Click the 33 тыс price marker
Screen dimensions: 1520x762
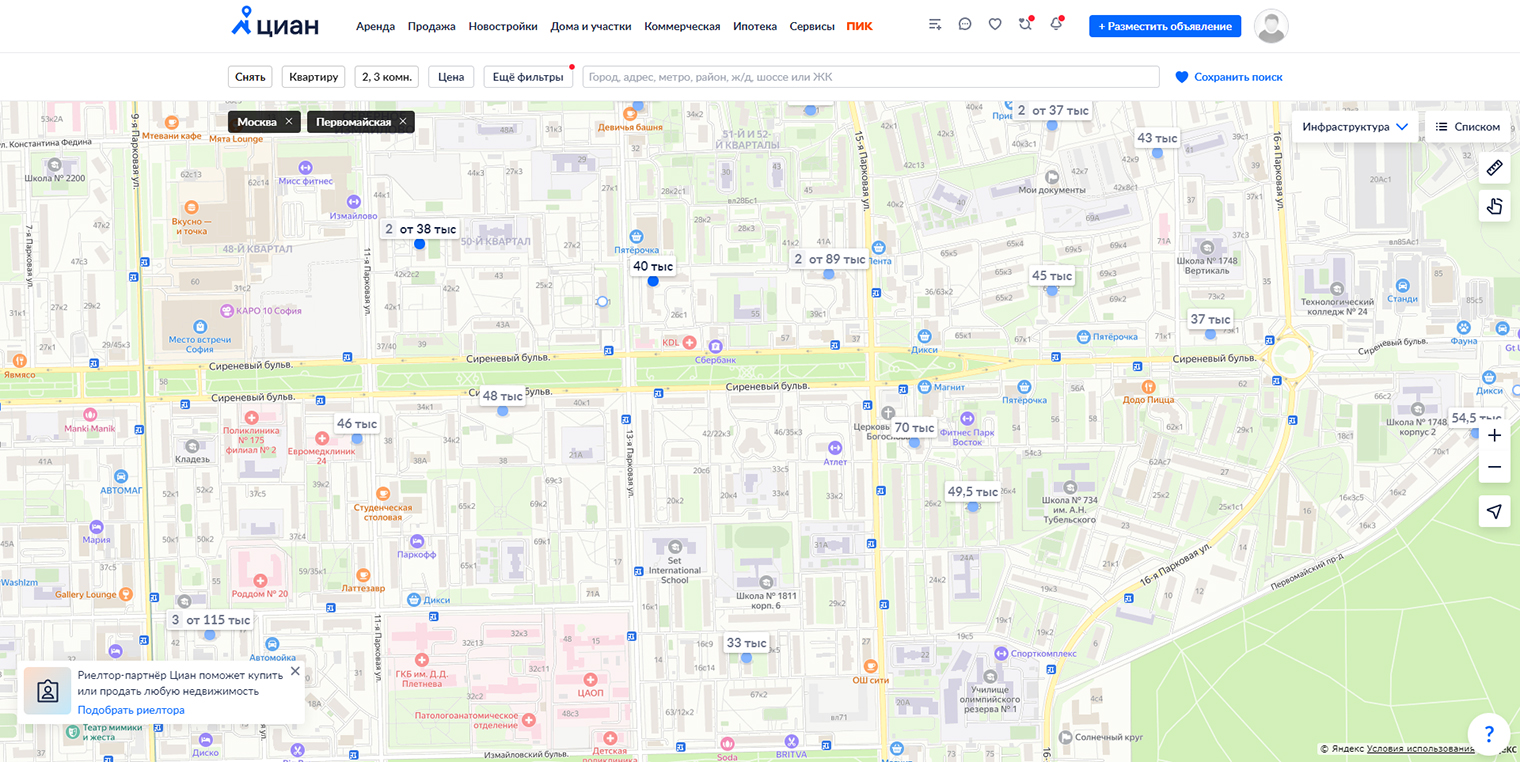click(x=746, y=643)
